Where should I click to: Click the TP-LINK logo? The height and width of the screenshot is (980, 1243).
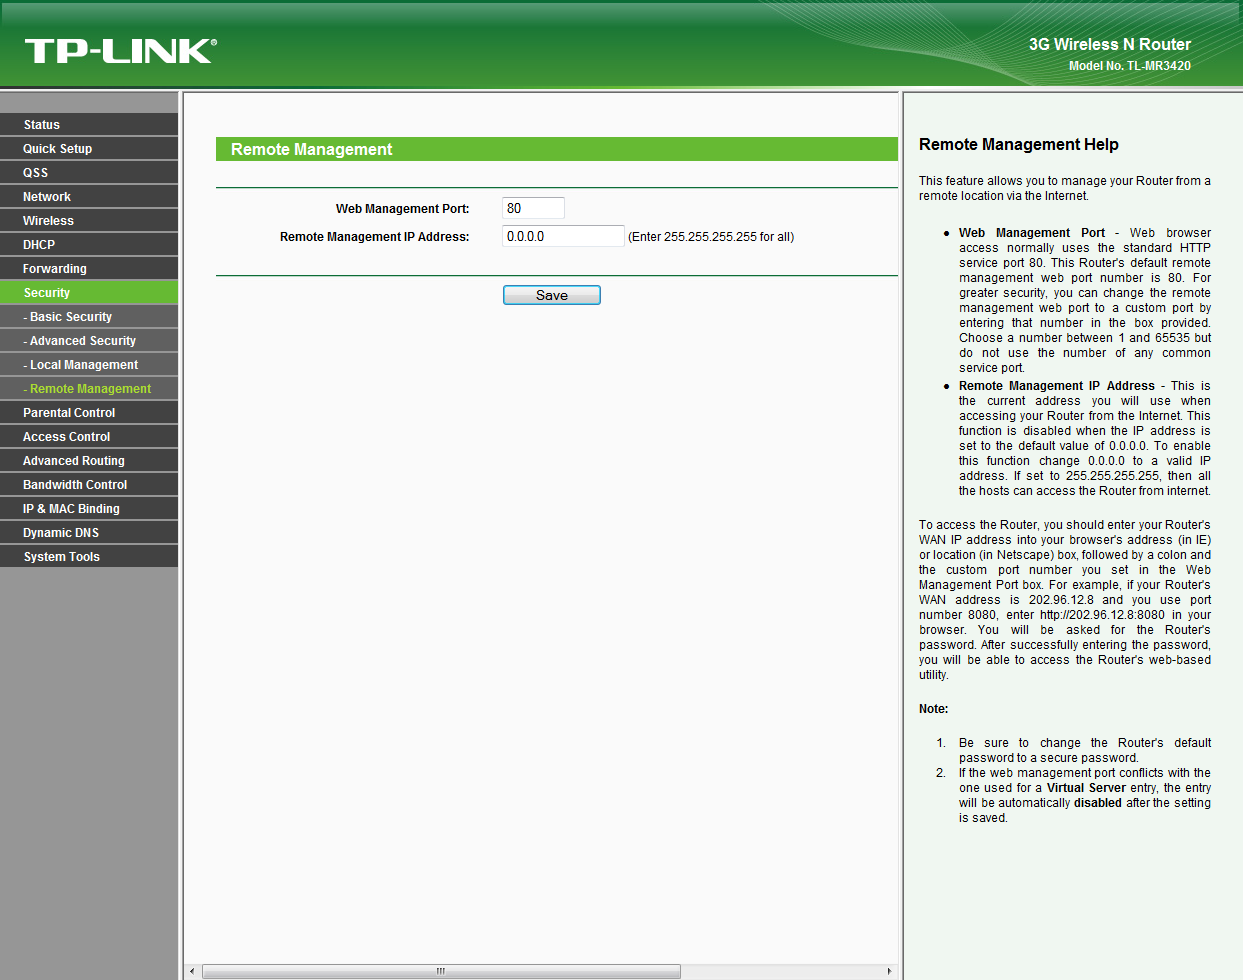click(120, 51)
